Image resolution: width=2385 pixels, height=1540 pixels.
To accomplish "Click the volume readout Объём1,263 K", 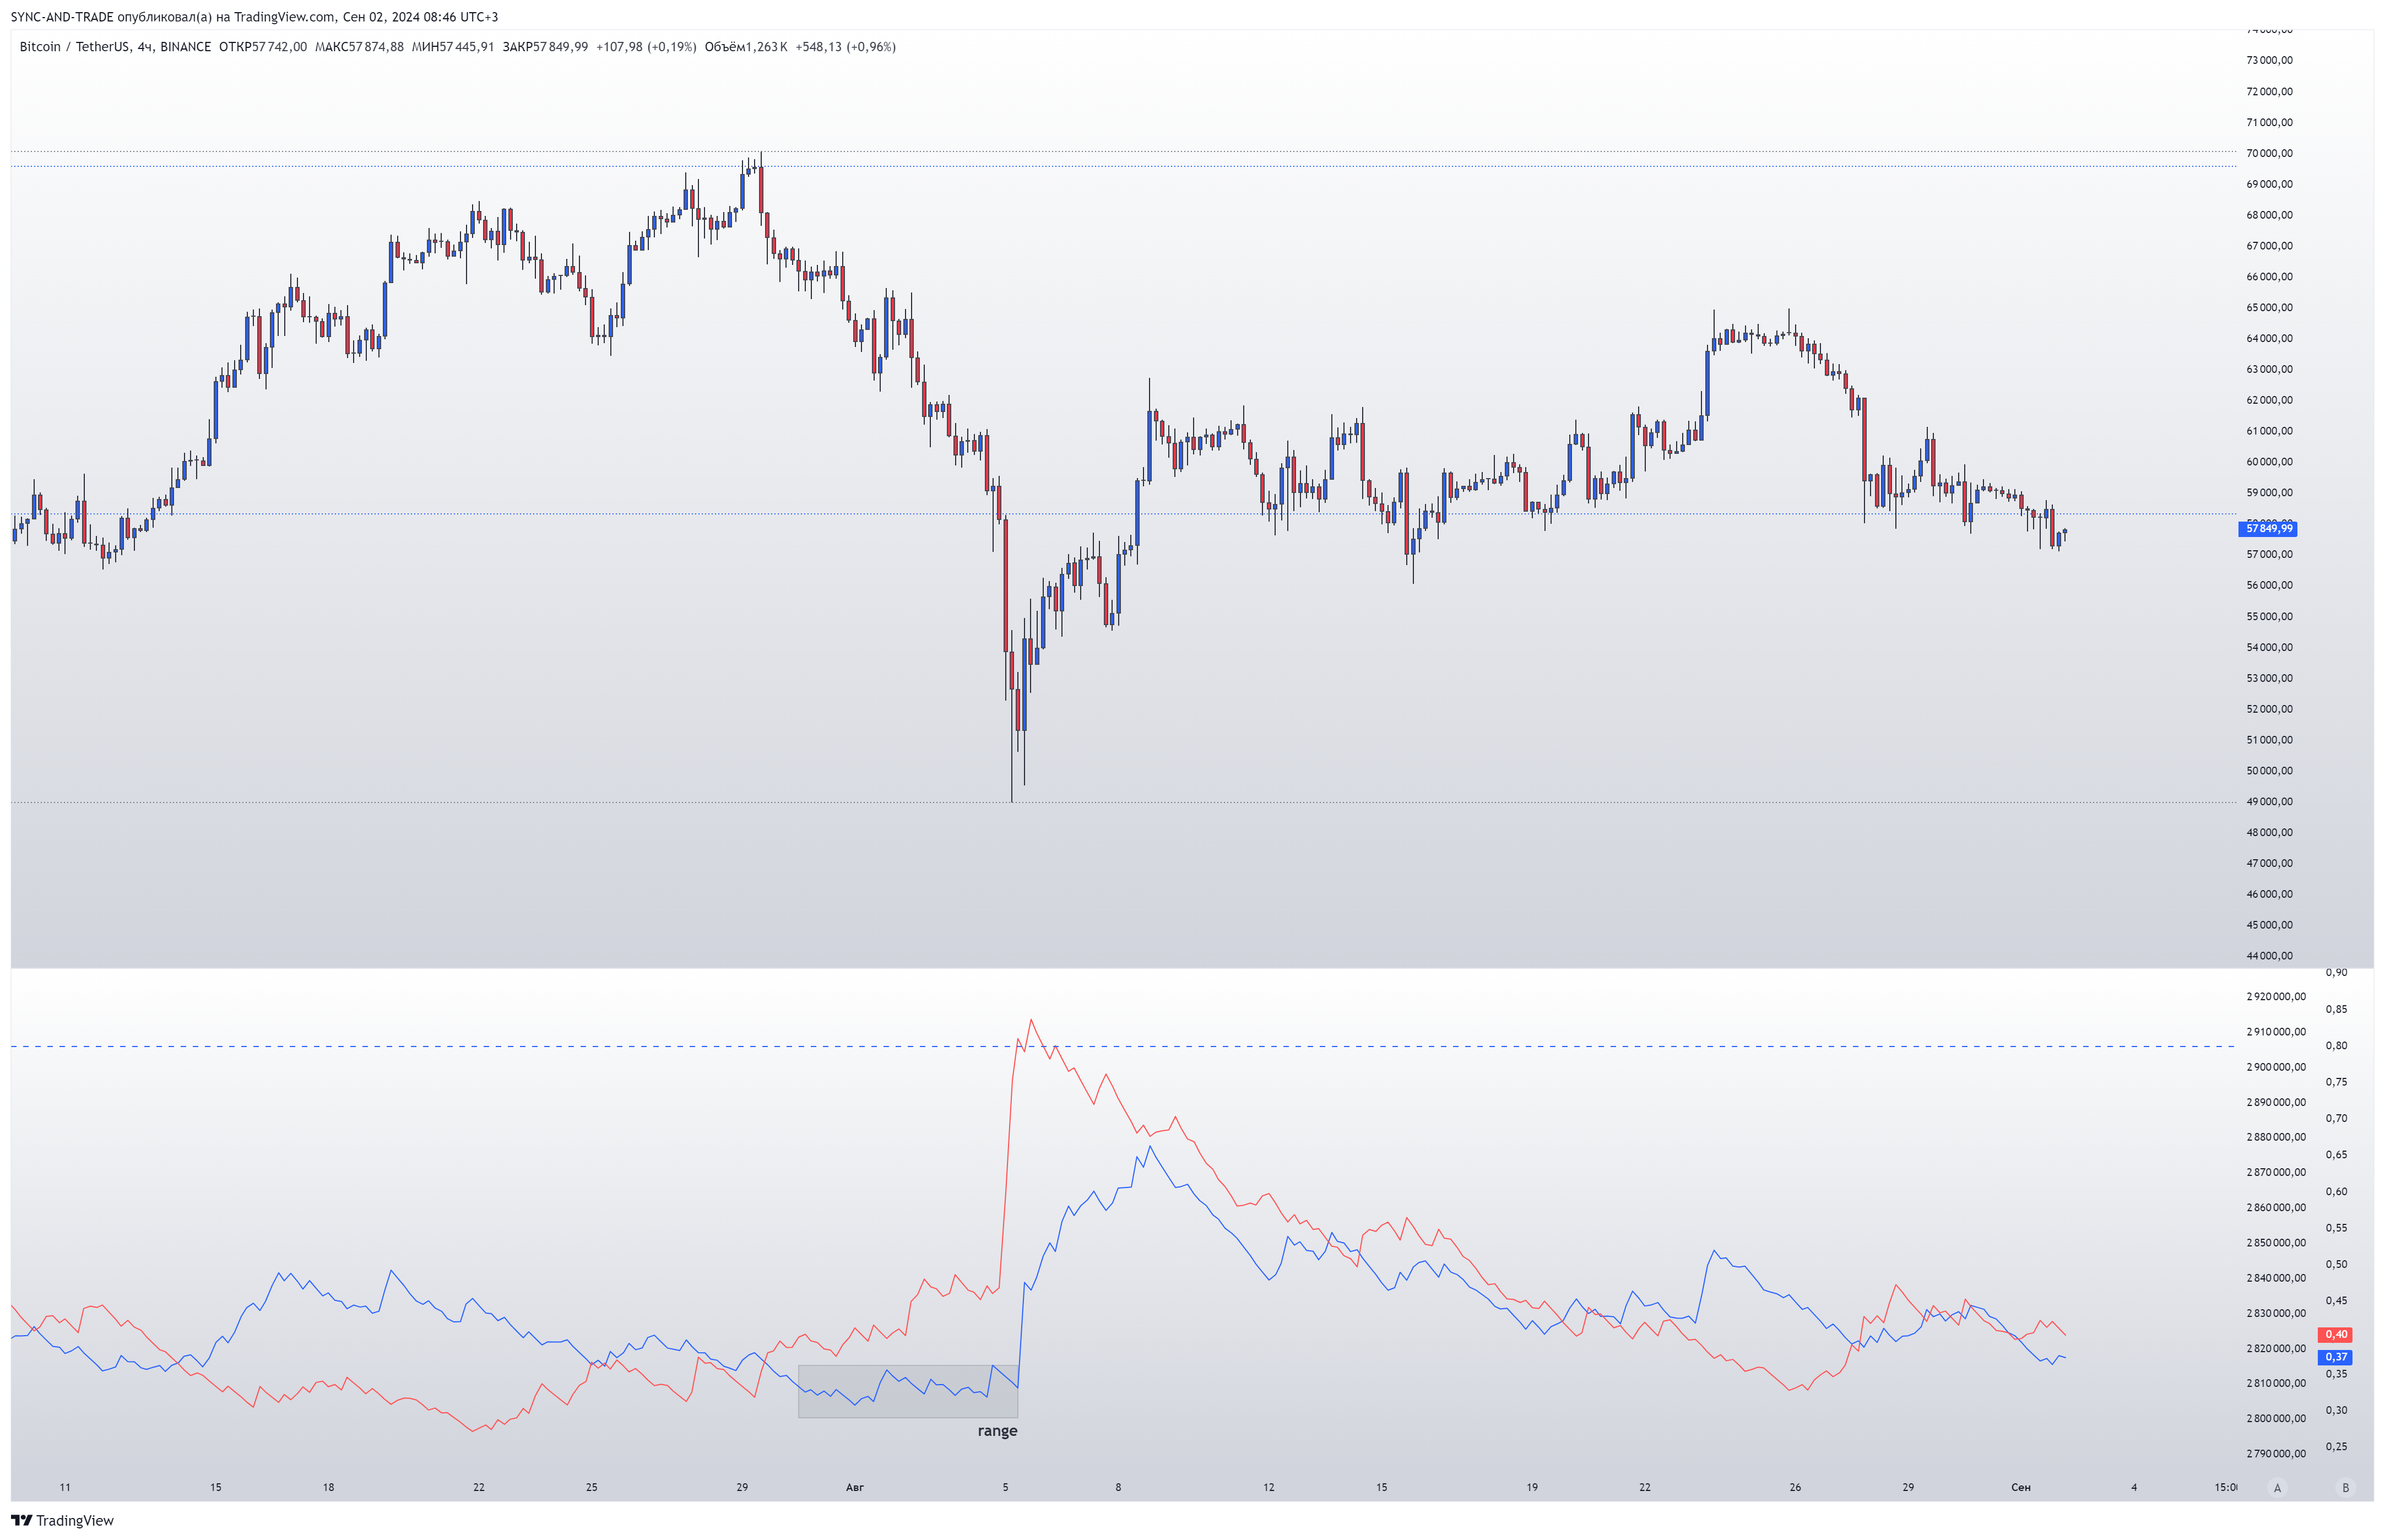I will tap(746, 47).
